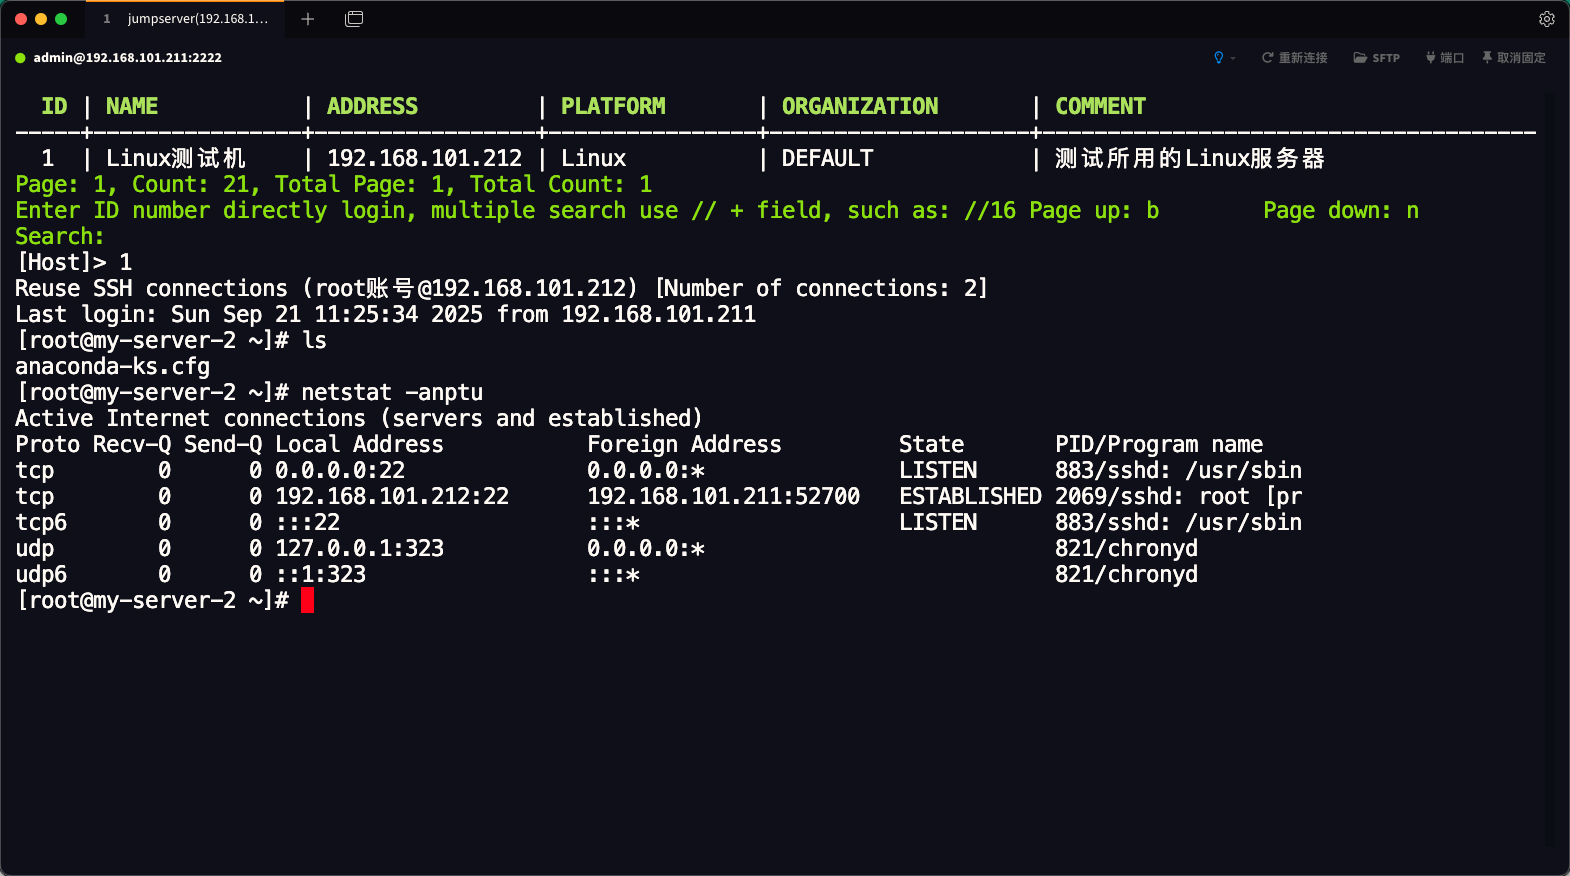Open the 端口 port forwarding option
1570x876 pixels.
(1445, 58)
